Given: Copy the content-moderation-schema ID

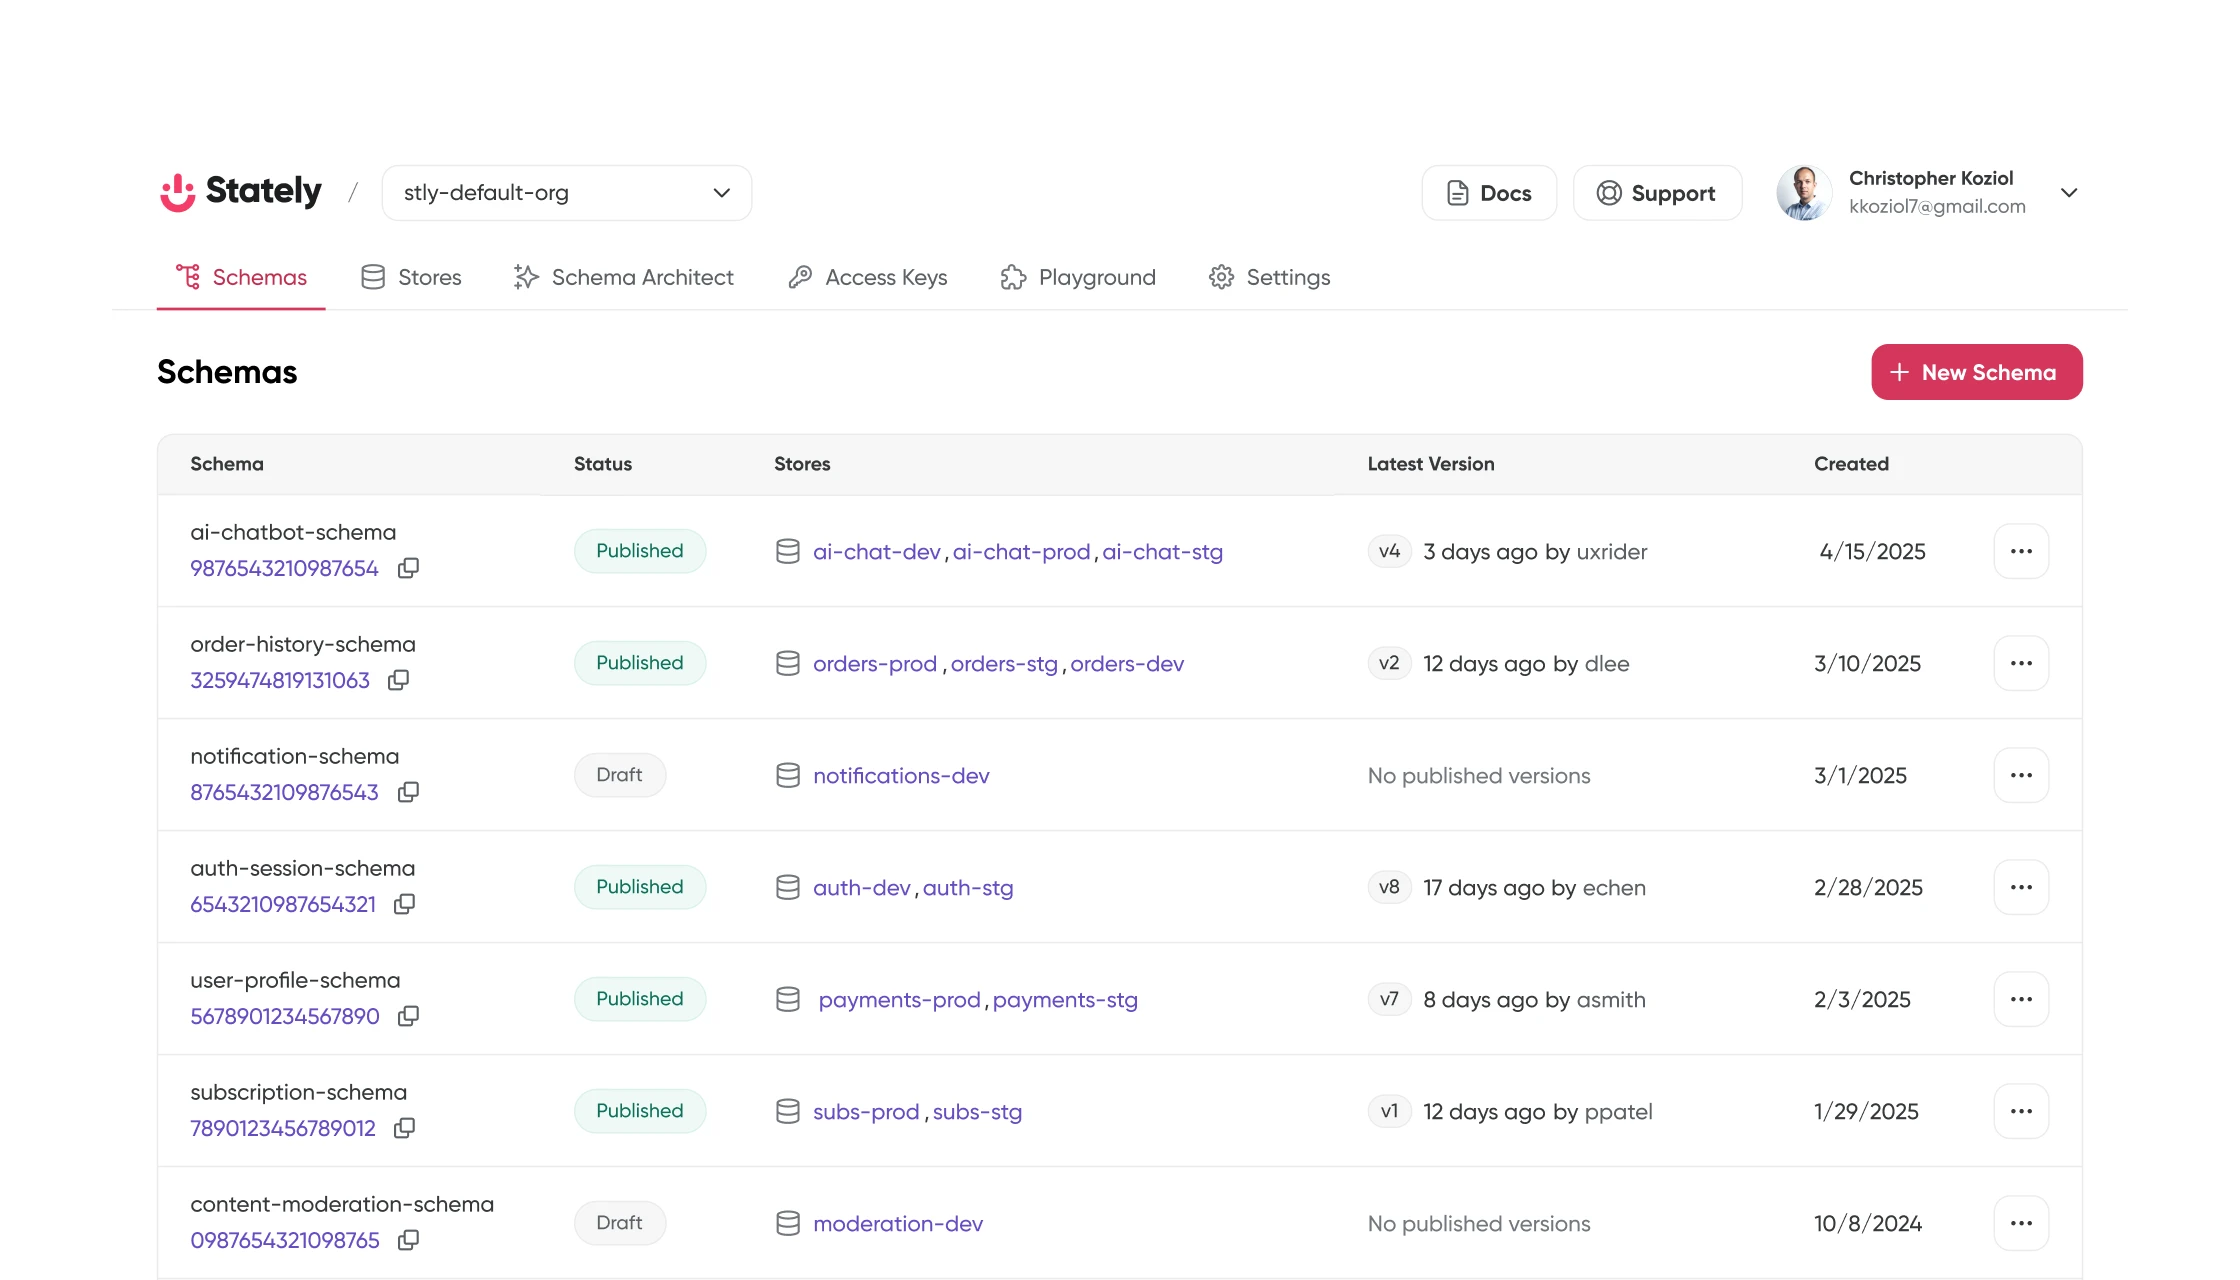Looking at the screenshot, I should [x=408, y=1240].
